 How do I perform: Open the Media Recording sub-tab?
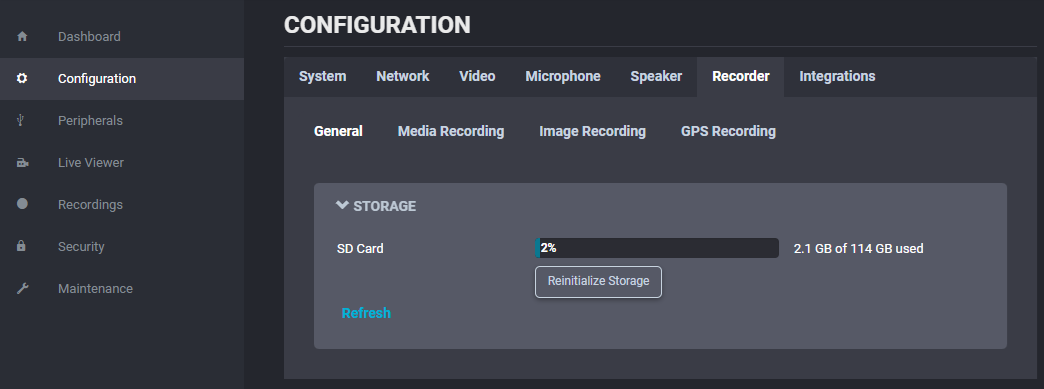pos(451,131)
